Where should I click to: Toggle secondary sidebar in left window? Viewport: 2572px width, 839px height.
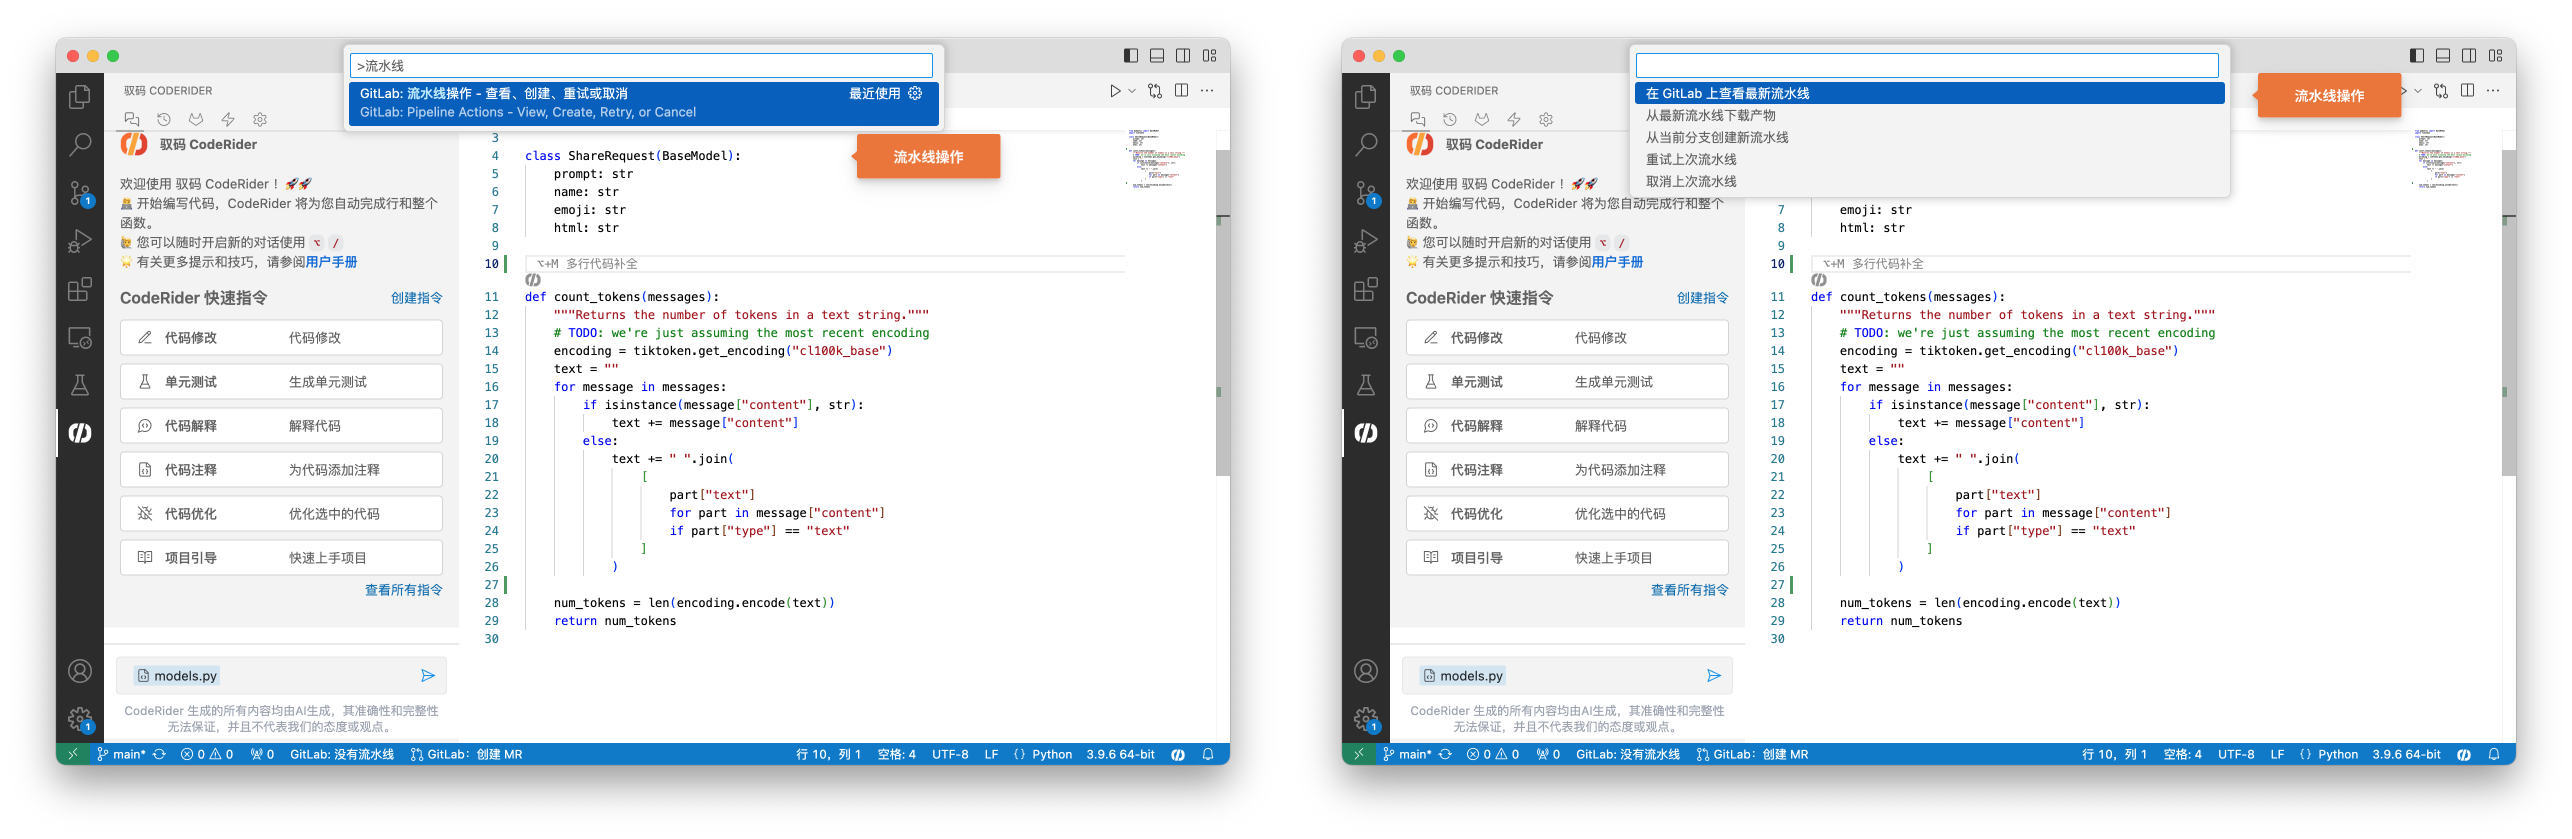tap(1183, 56)
